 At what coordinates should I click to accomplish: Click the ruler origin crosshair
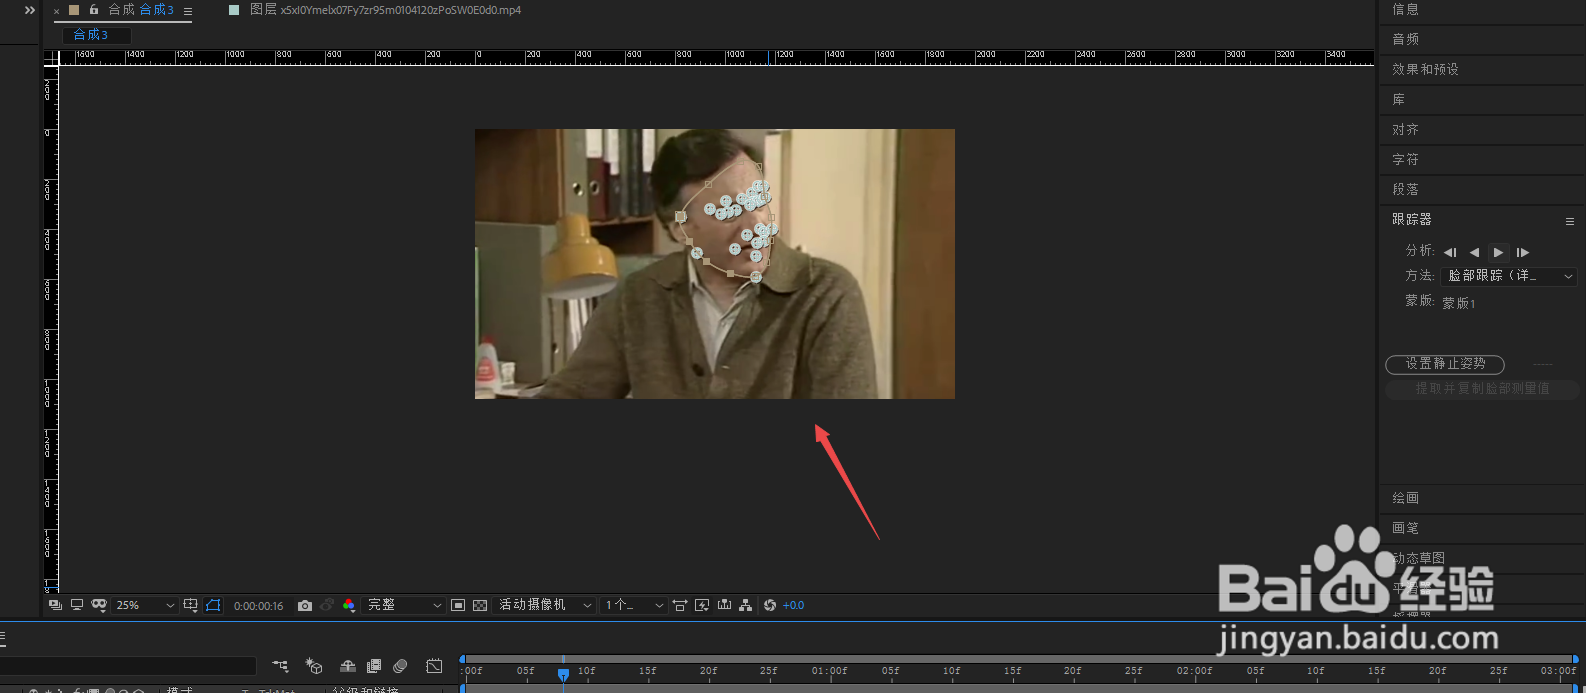tap(51, 58)
